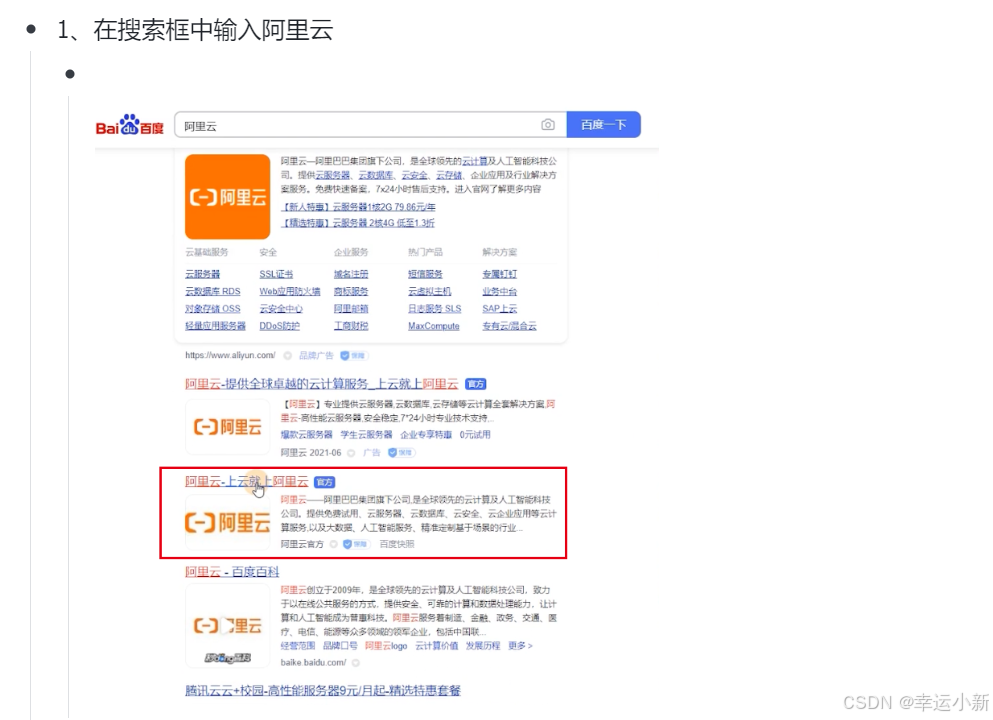993x720 pixels.
Task: Click the https://www.aliyun.com/ URL text
Action: pos(230,355)
